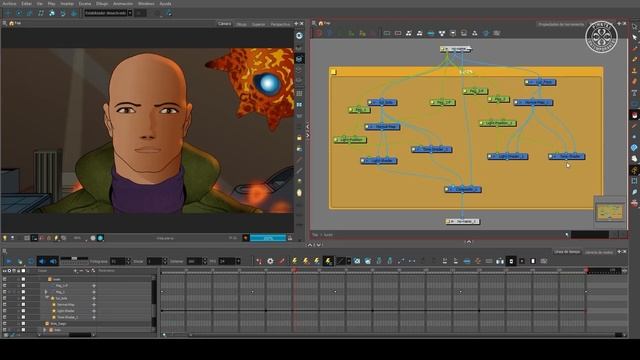The width and height of the screenshot is (640, 360).
Task: Click the white gear icon in timeline toolbar
Action: coord(270,261)
